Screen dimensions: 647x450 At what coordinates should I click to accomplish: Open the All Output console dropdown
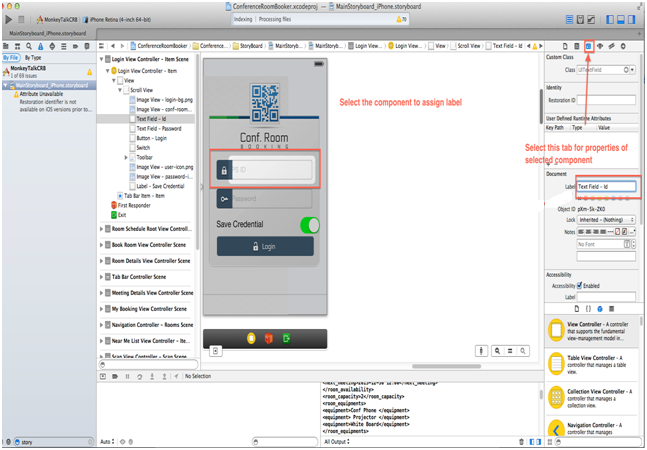[x=337, y=442]
